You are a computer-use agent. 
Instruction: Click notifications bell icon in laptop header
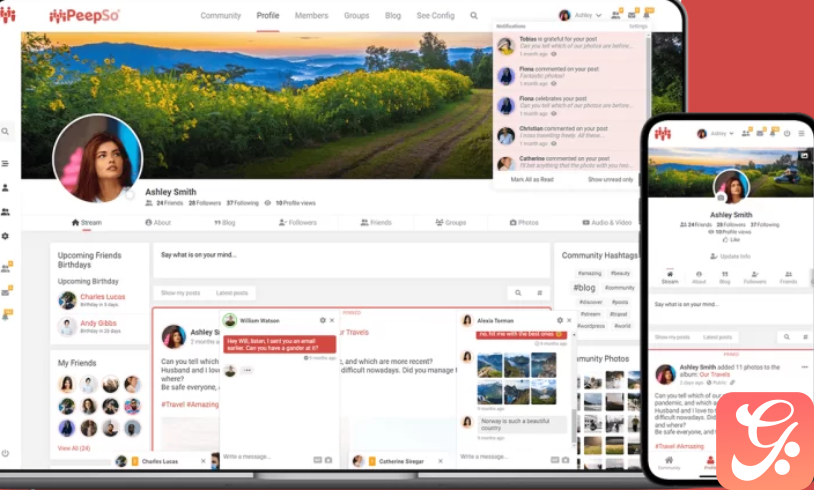647,16
